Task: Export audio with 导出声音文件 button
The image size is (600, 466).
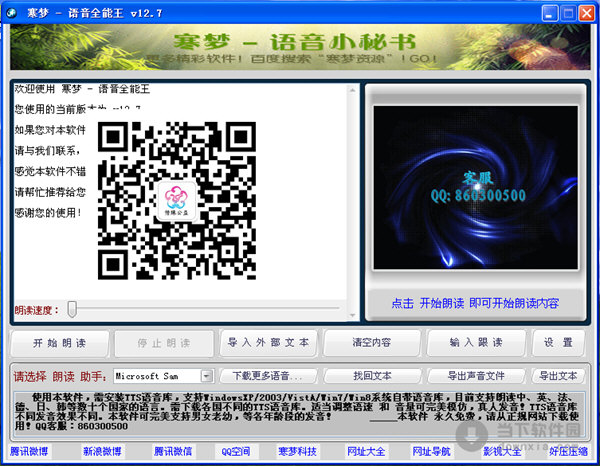Action: (476, 376)
